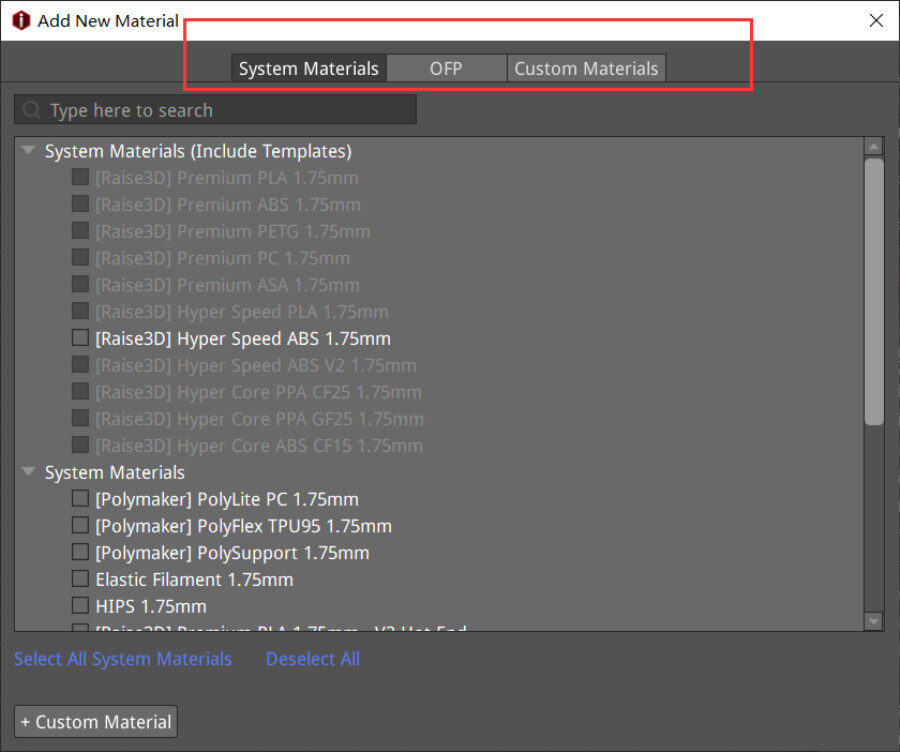Click the search magnifier icon
900x752 pixels.
tap(32, 110)
